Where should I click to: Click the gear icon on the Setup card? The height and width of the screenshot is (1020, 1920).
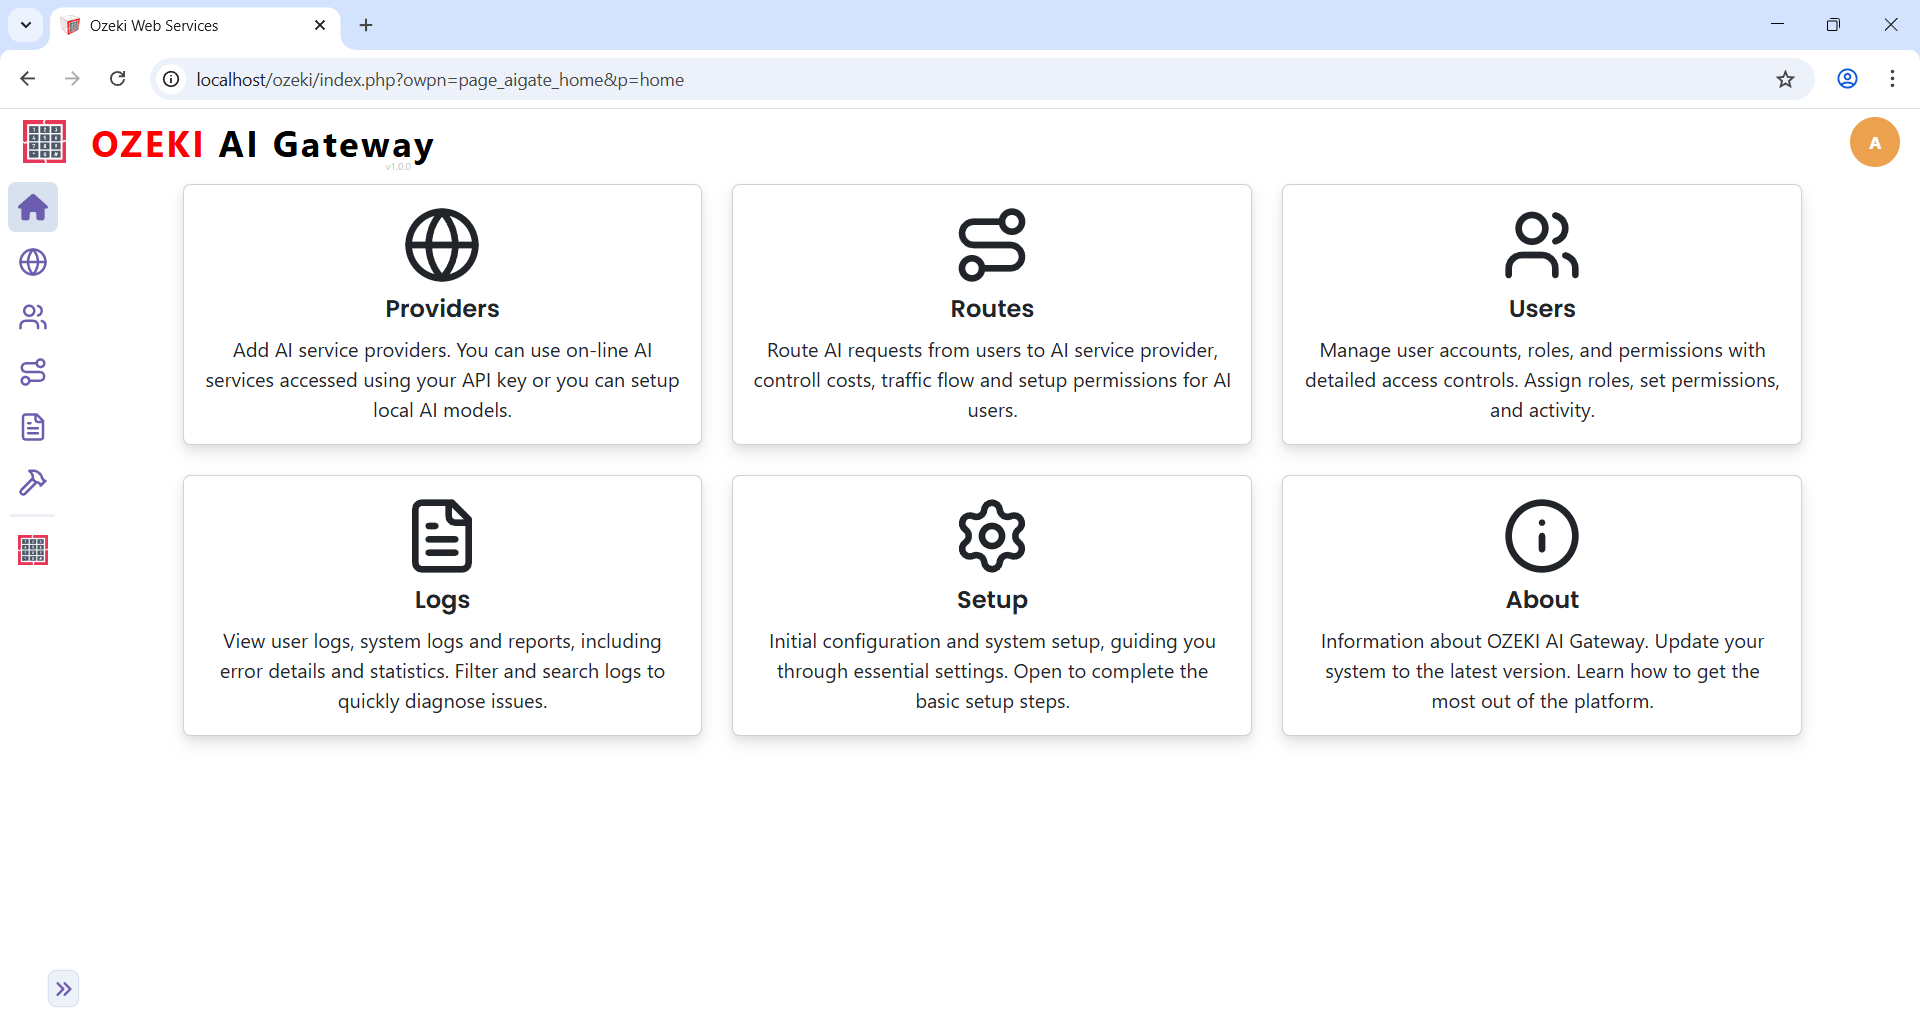[x=991, y=535]
